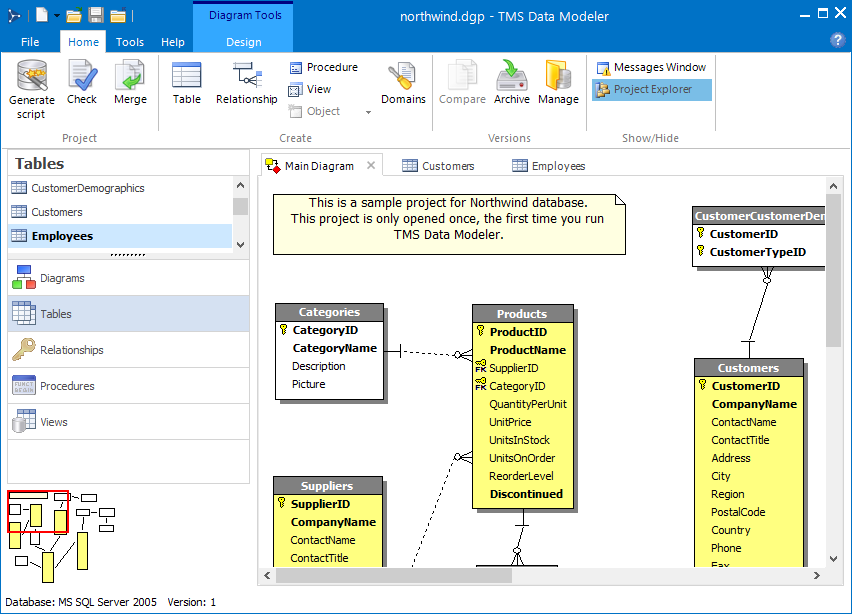Click the Save icon in the title bar

tap(96, 16)
